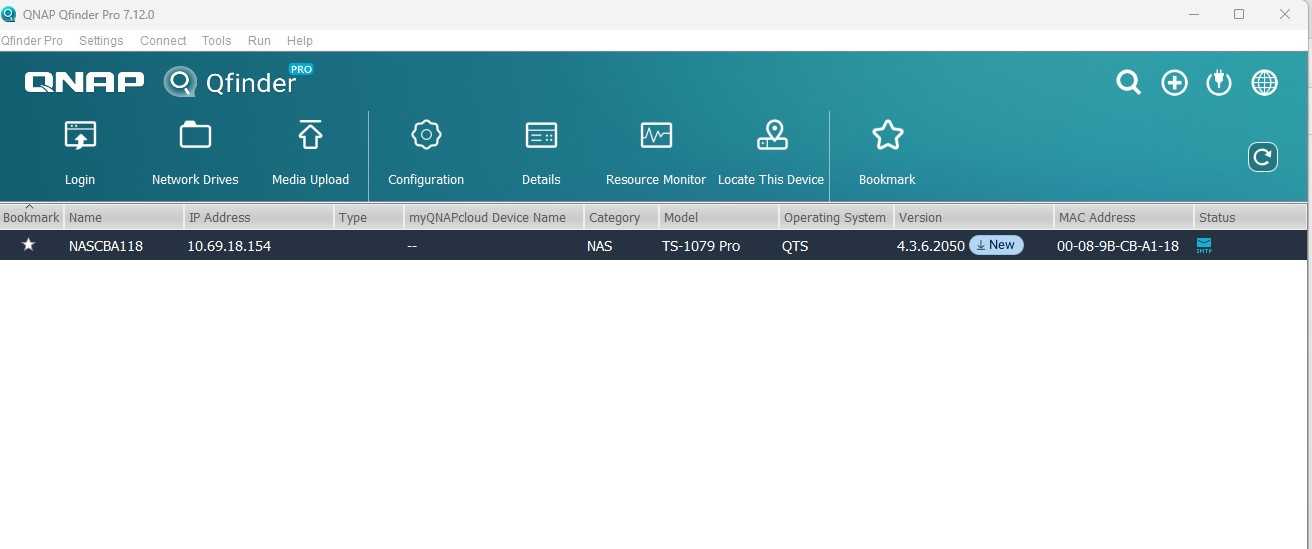Open the Connect menu
Viewport: 1312px width, 549px height.
pos(163,41)
